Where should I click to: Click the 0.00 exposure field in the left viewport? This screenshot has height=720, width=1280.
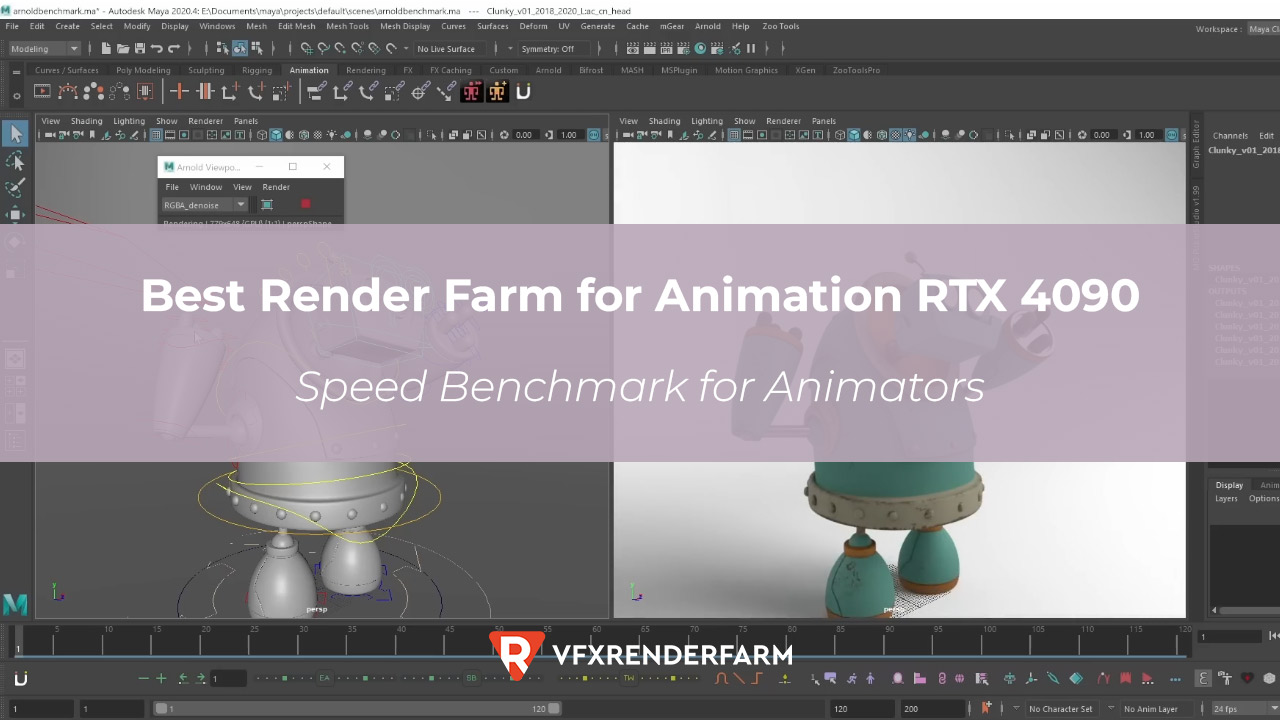525,135
